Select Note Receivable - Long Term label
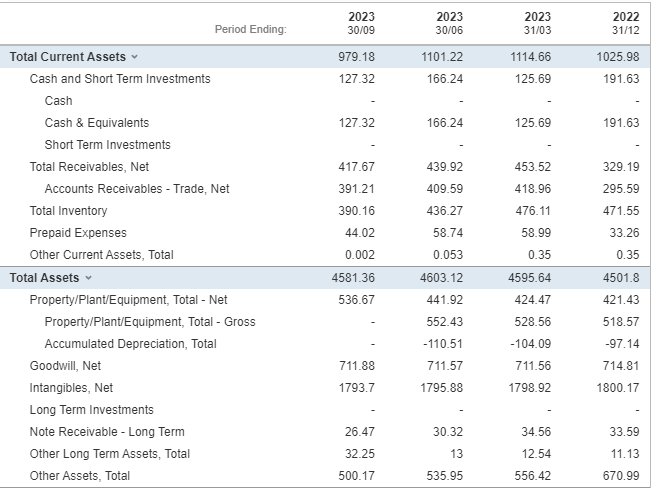This screenshot has height=488, width=653. point(107,432)
